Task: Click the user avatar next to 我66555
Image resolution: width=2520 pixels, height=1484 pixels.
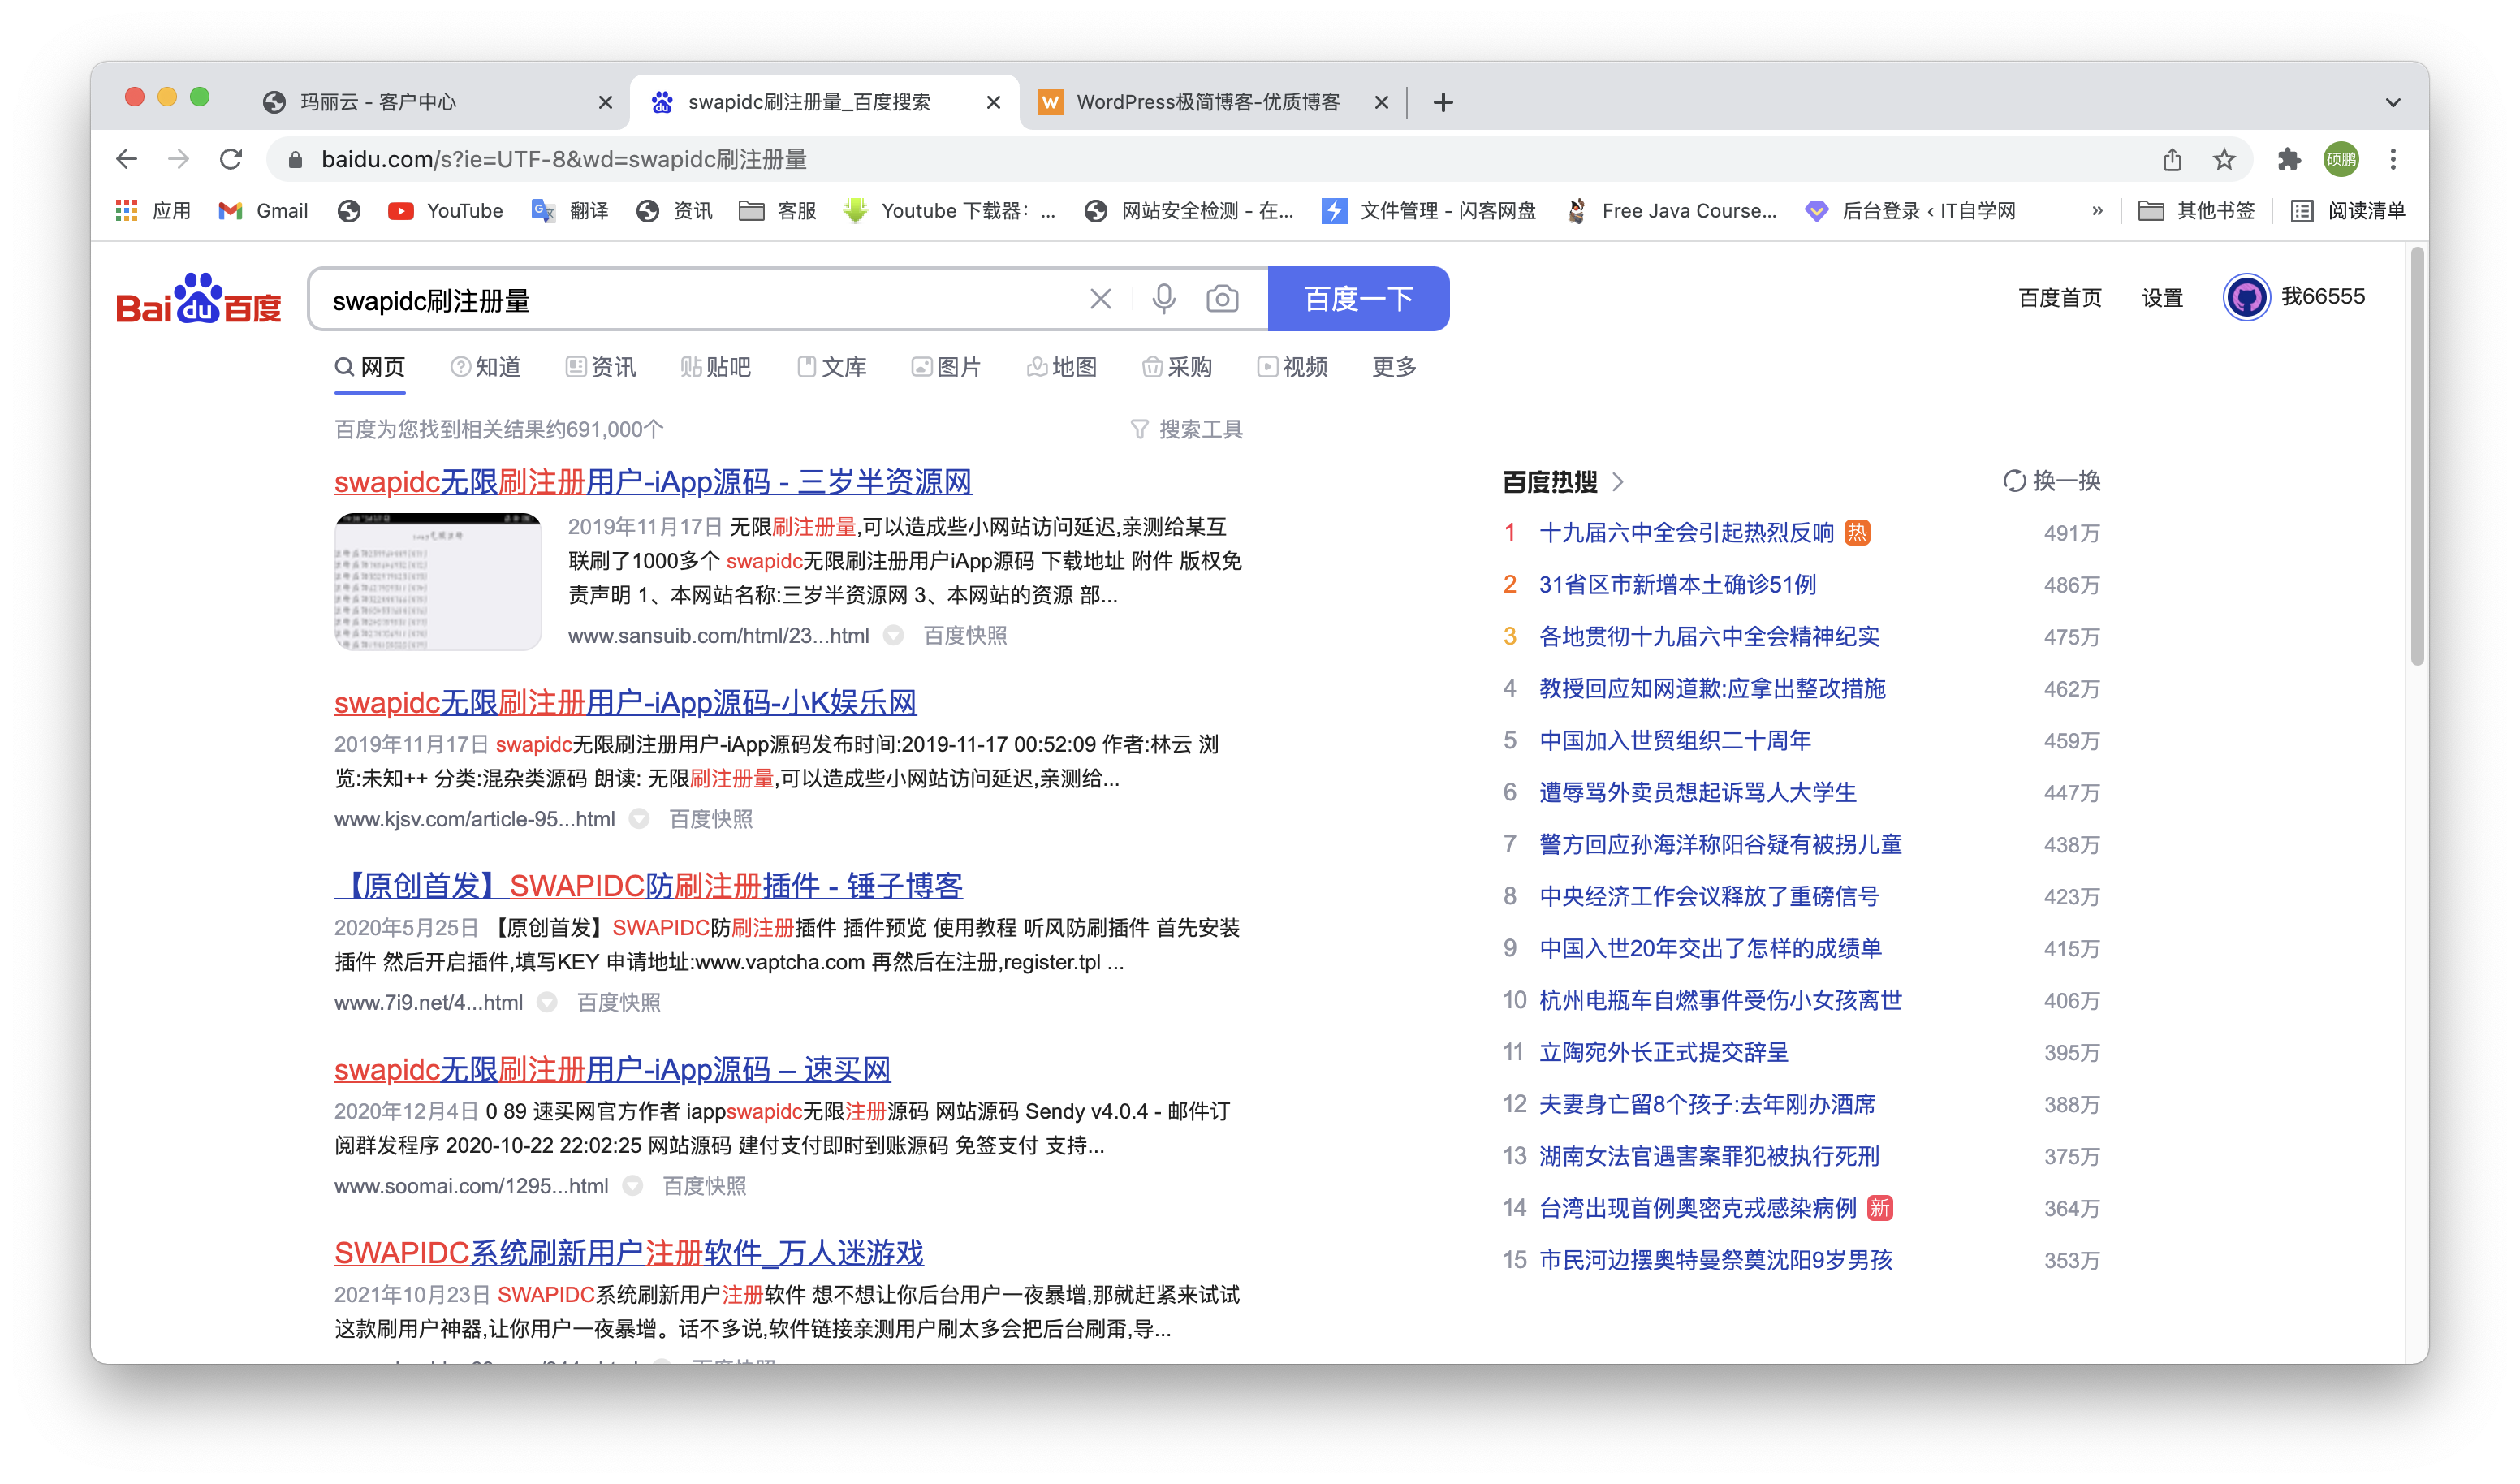Action: coord(2246,297)
